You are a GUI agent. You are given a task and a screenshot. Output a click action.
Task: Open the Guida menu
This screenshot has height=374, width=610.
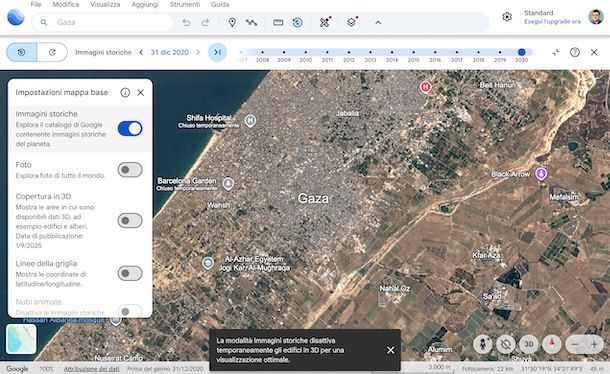coord(220,4)
